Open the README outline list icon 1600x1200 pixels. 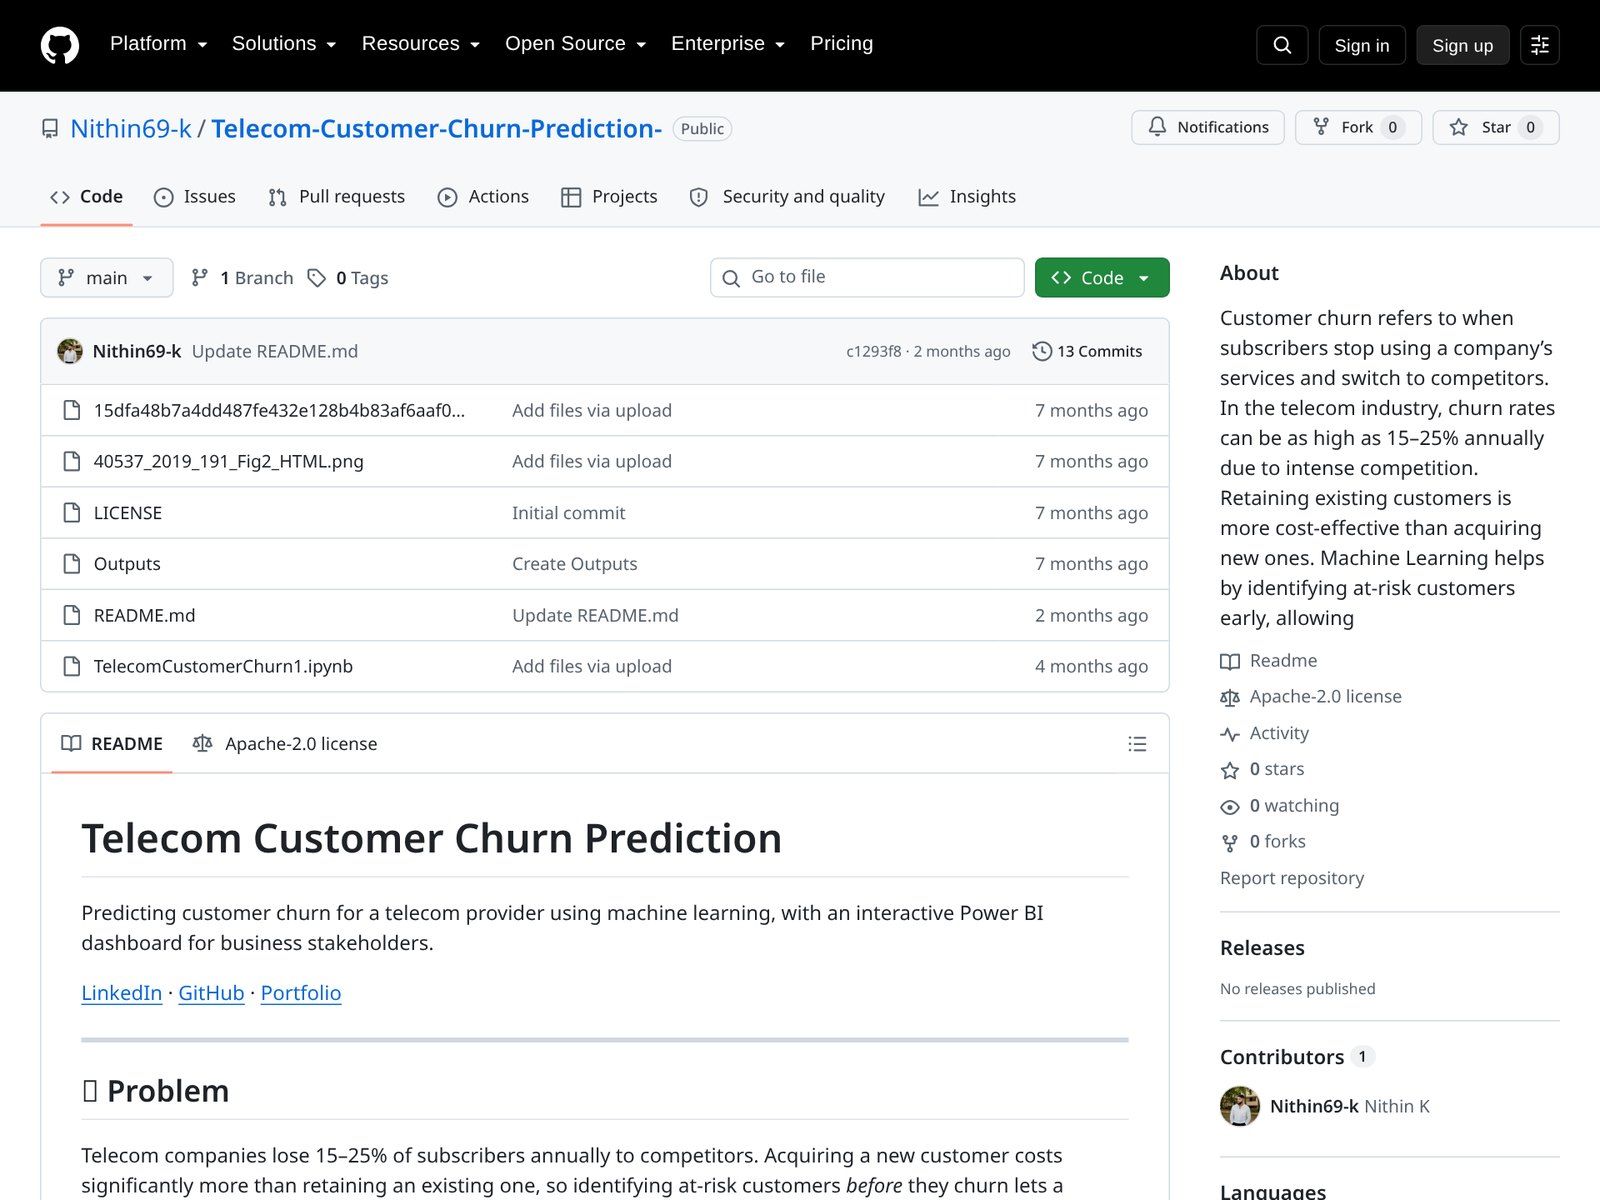[x=1137, y=744]
